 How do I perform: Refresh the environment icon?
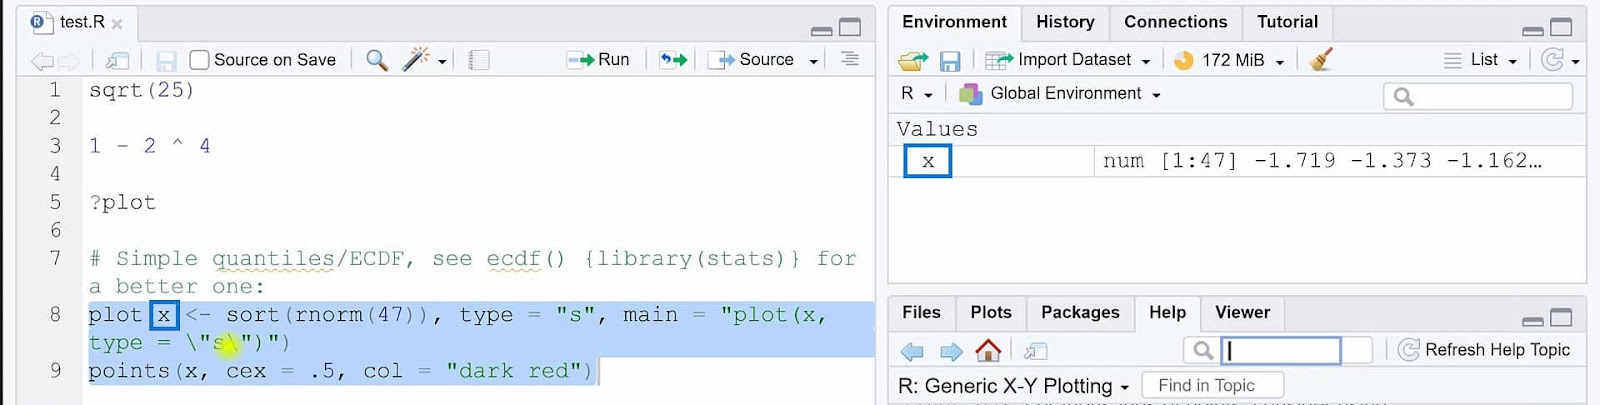tap(1552, 60)
